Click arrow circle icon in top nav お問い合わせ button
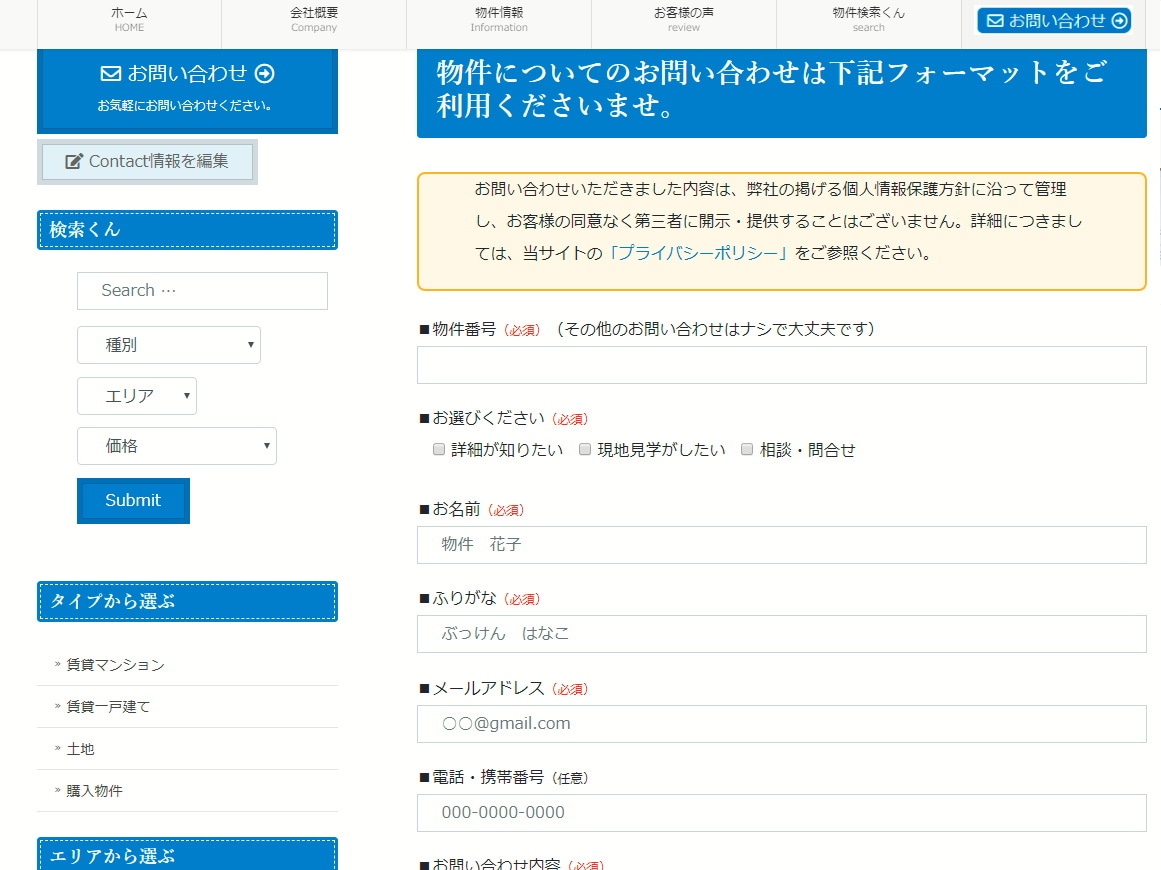The height and width of the screenshot is (870, 1161). [1120, 21]
